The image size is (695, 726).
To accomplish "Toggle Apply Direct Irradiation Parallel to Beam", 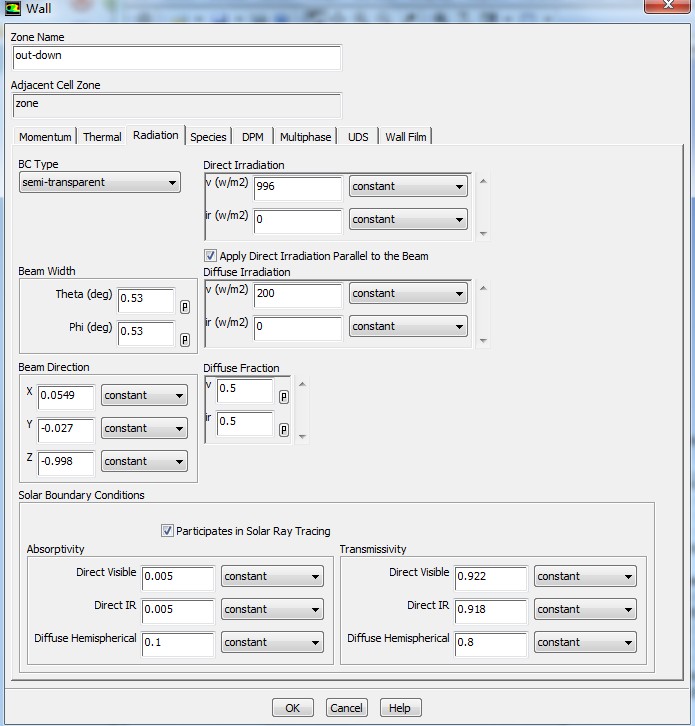I will coord(210,256).
